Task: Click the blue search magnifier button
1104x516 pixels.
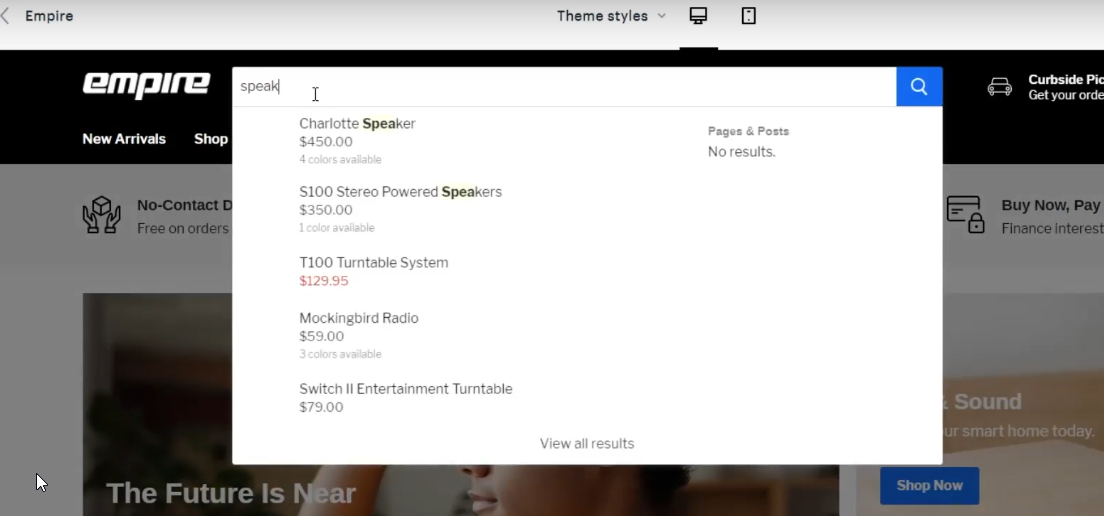Action: click(x=919, y=87)
